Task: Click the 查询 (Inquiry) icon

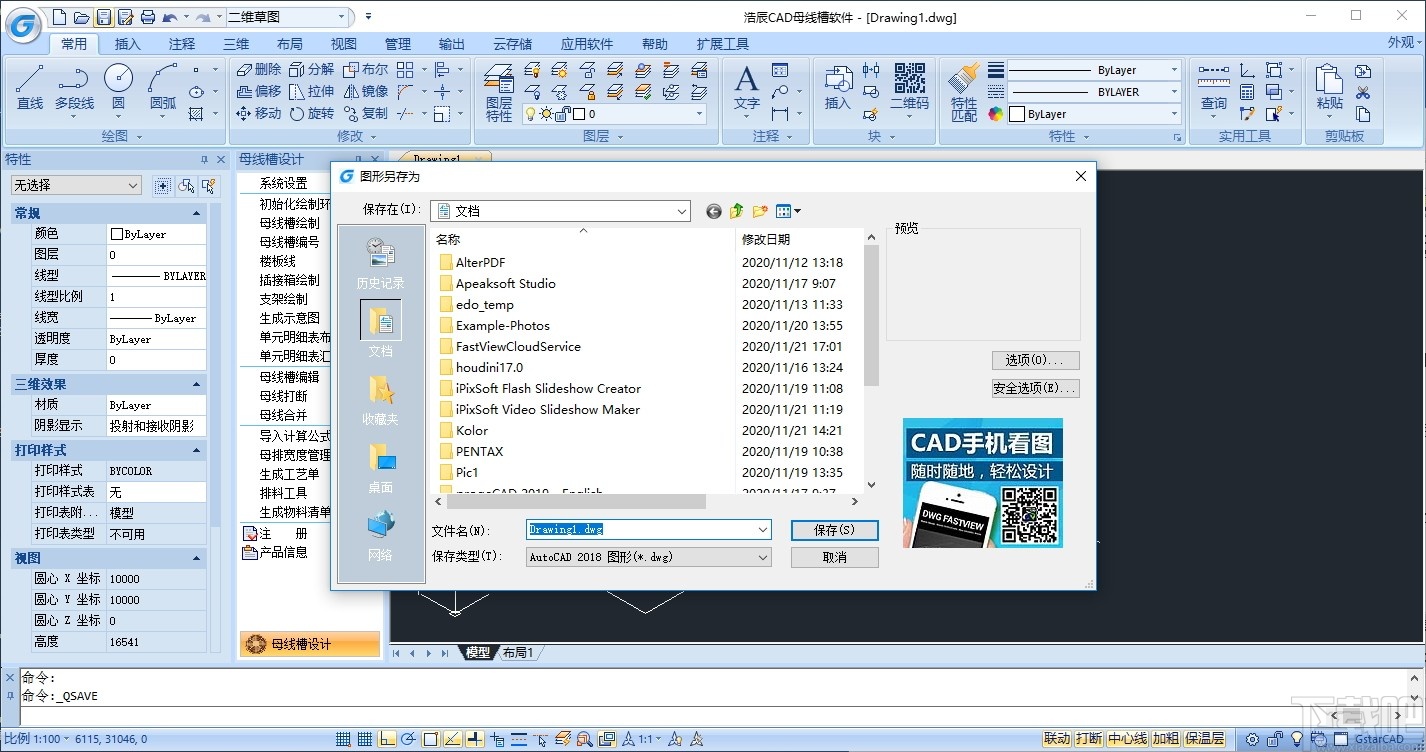Action: click(1212, 80)
